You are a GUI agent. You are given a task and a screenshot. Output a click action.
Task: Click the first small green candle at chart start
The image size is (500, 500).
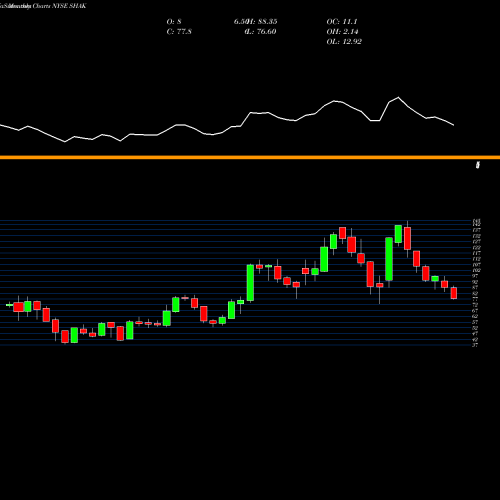click(x=9, y=305)
